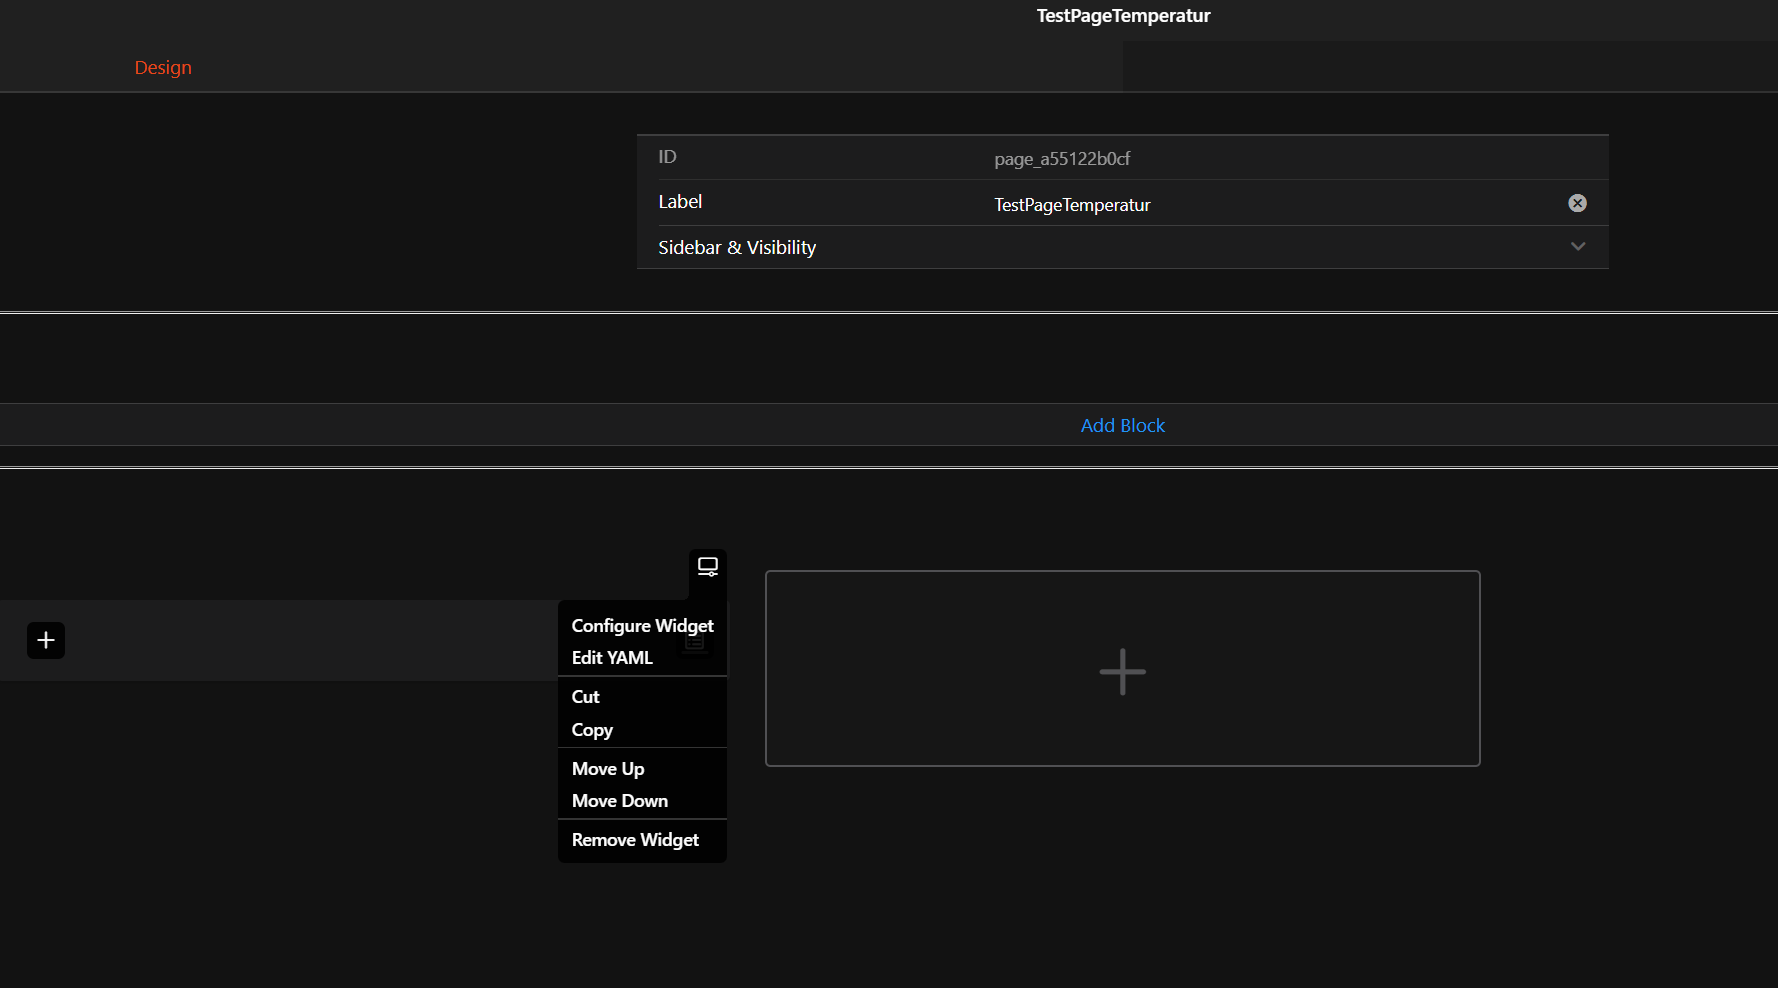Screen dimensions: 1778x988
Task: Switch to the Design tab
Action: [163, 68]
